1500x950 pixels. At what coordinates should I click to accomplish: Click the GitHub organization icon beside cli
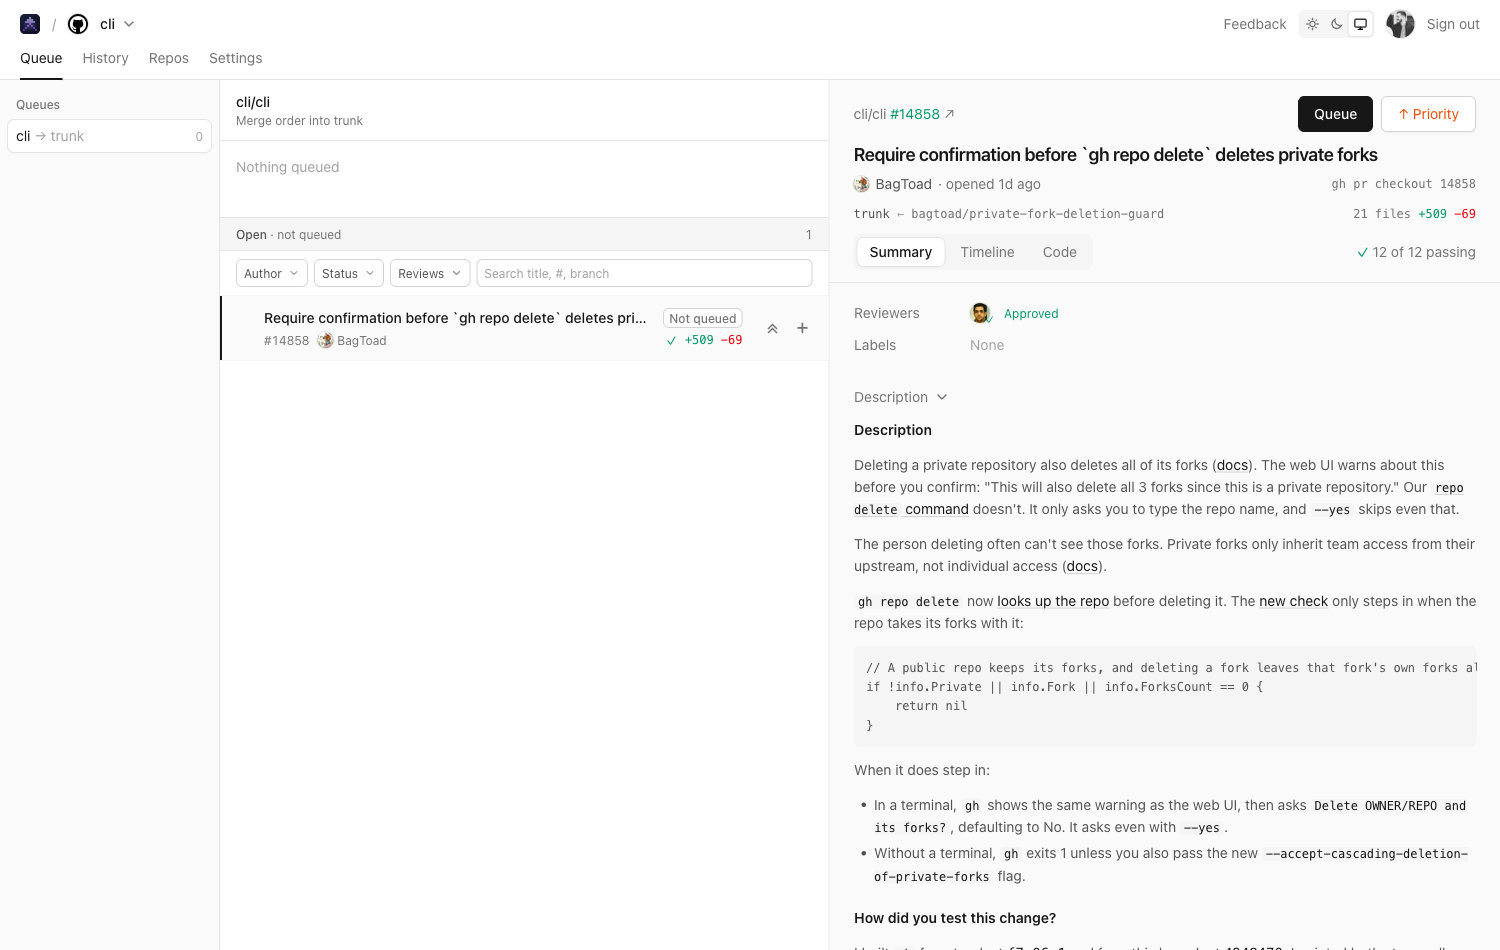pos(78,24)
